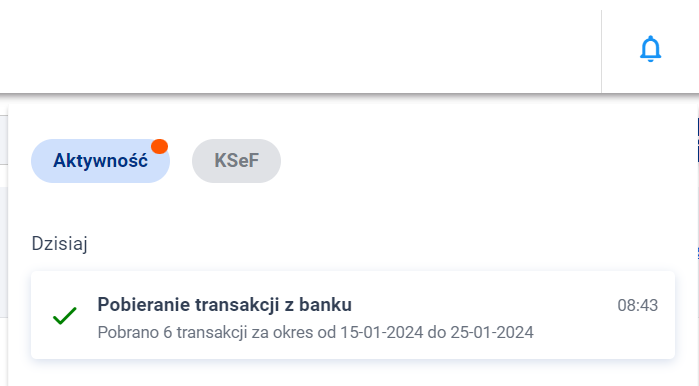This screenshot has width=699, height=386.
Task: Click the Pobrano 6 transakcji description text
Action: [315, 333]
